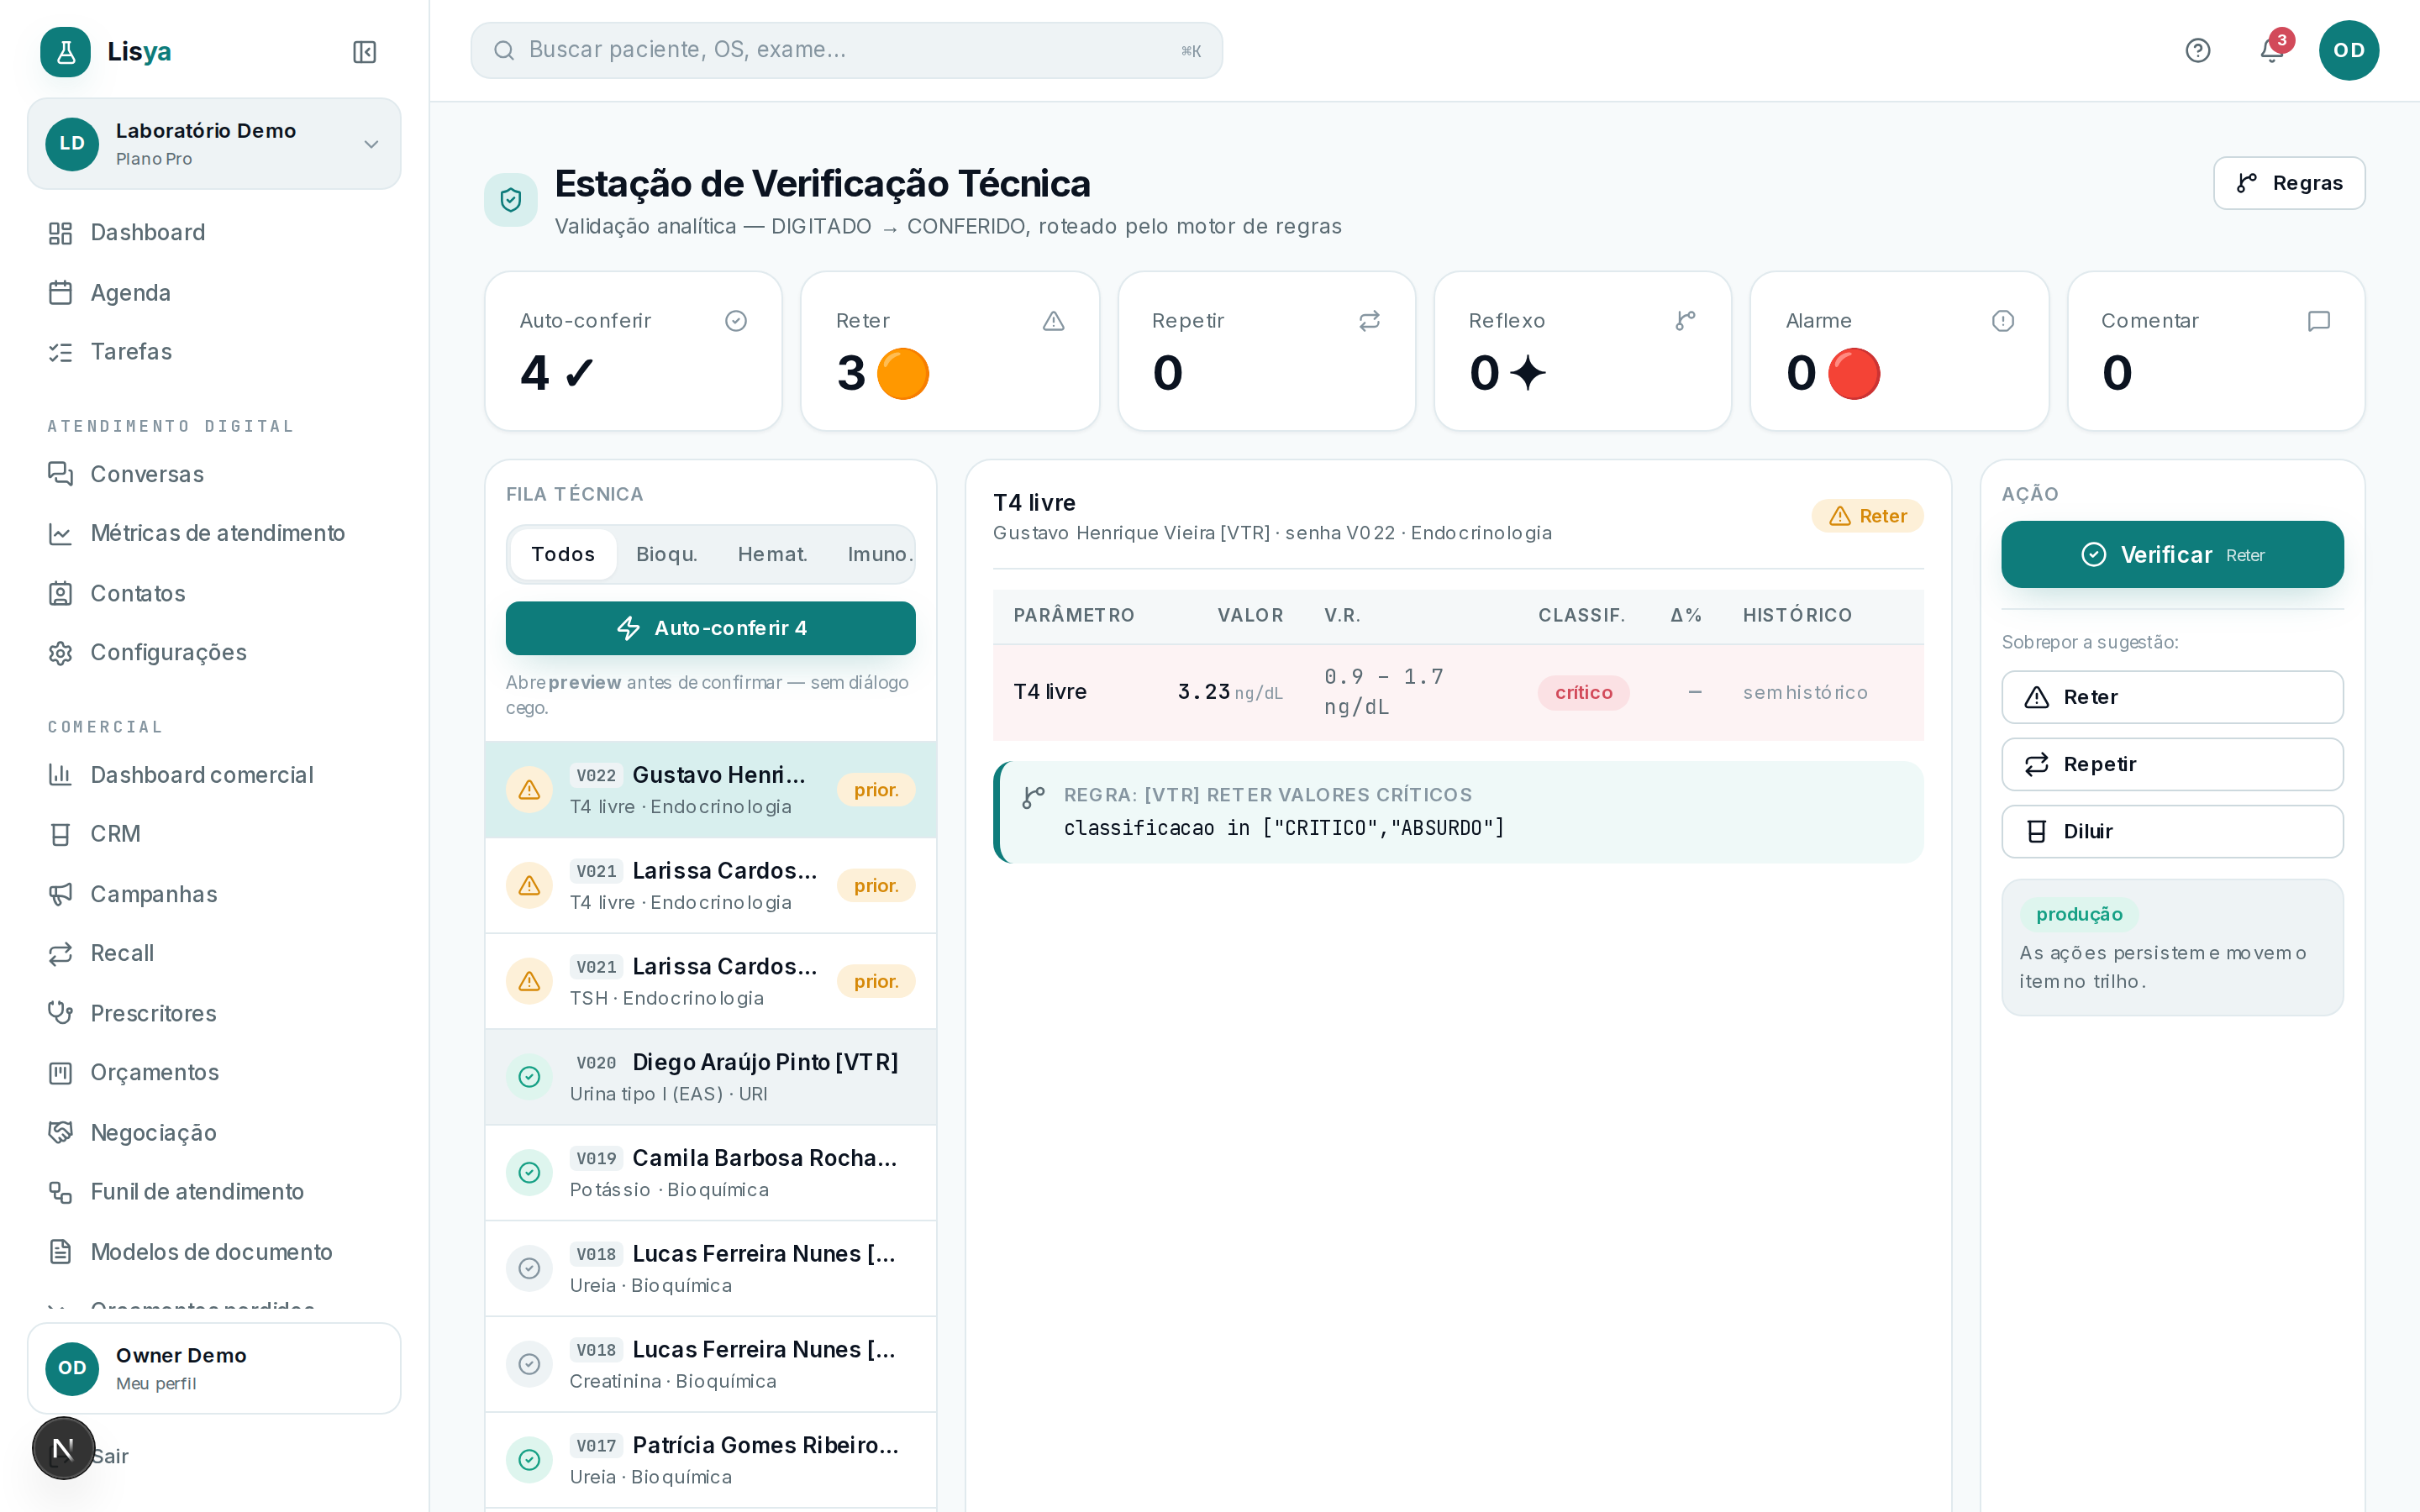Click the warning icon on the Larissa TSH row

[x=529, y=982]
